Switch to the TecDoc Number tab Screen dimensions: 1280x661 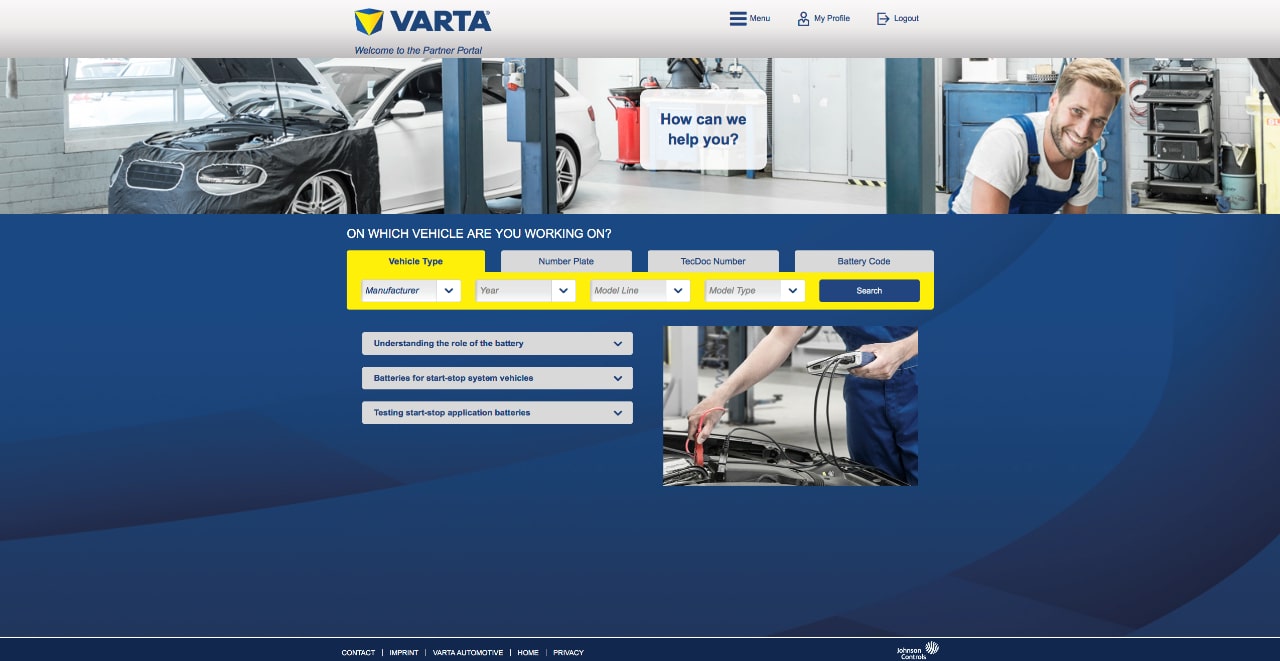713,261
